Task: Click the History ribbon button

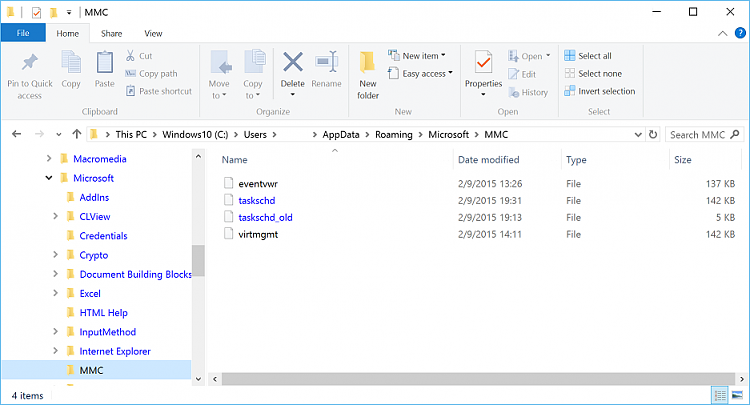Action: coord(528,92)
